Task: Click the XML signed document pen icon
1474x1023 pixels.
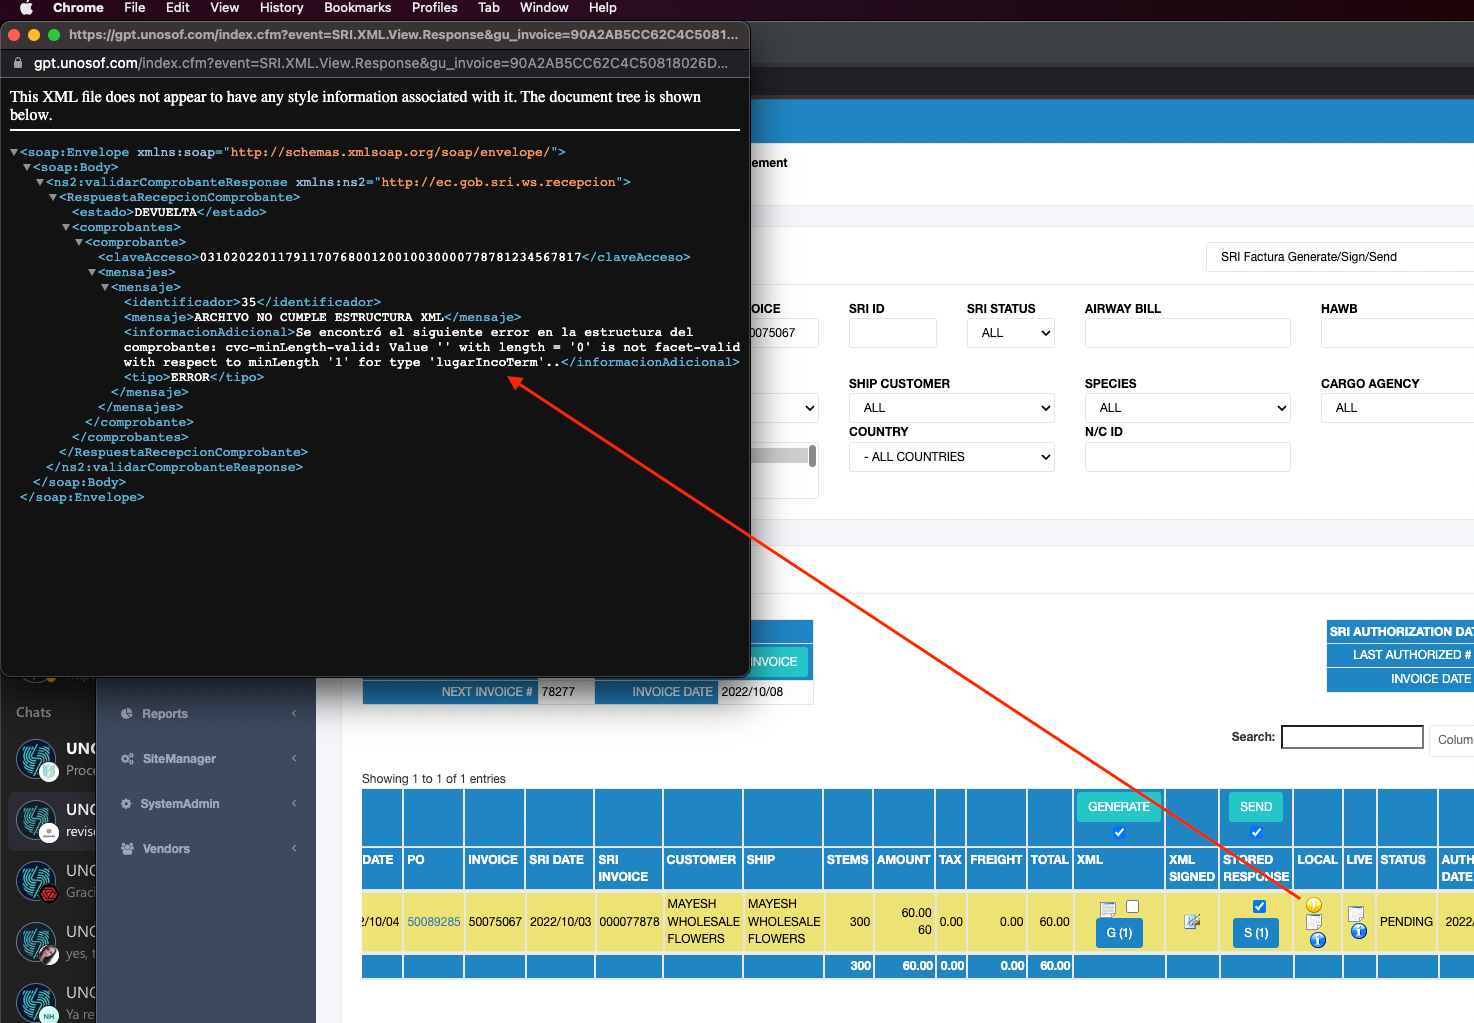Action: pos(1192,922)
